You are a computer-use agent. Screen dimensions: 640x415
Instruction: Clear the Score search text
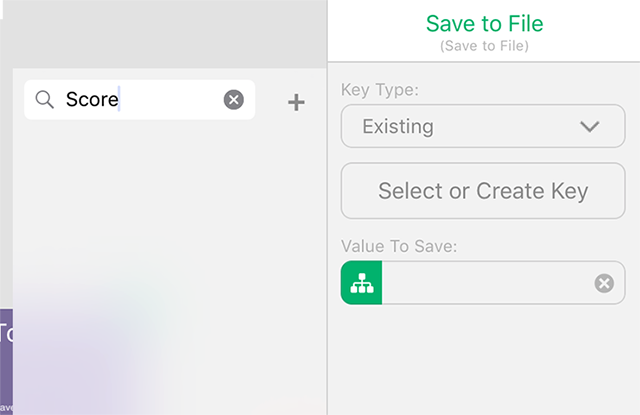(x=234, y=100)
